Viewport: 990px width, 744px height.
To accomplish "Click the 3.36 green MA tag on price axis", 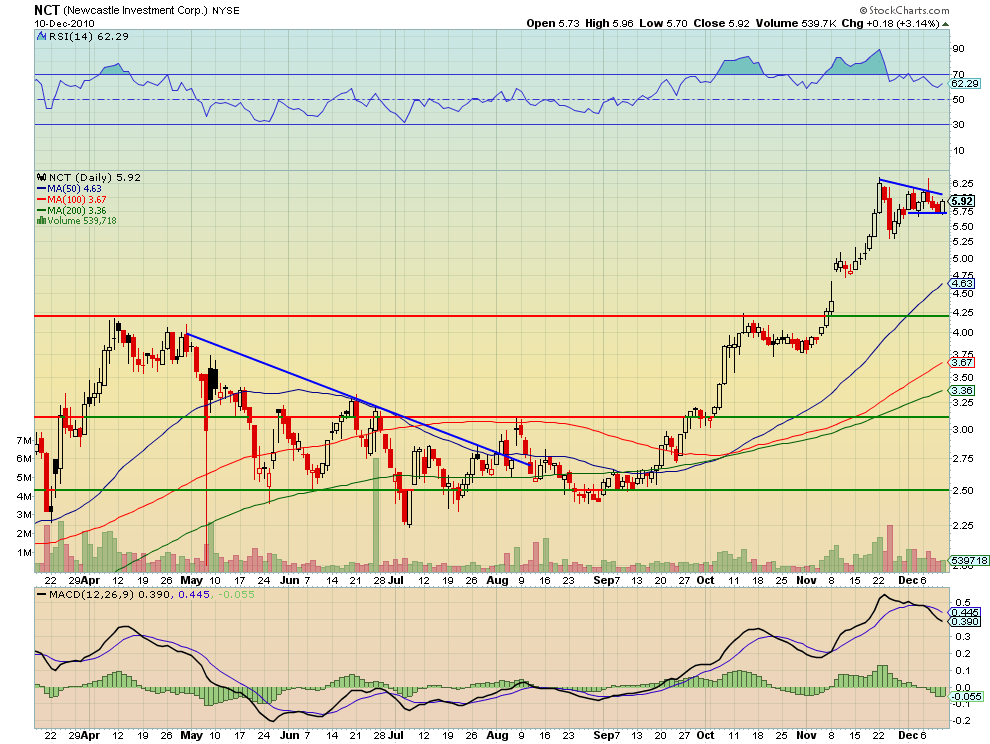I will click(x=962, y=391).
